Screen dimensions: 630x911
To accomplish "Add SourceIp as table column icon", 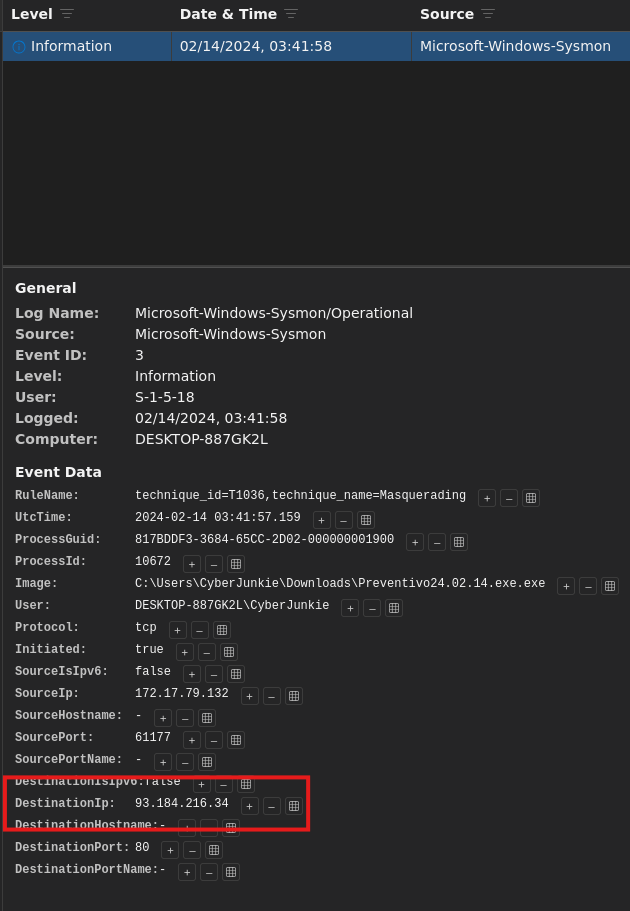I will [x=294, y=696].
